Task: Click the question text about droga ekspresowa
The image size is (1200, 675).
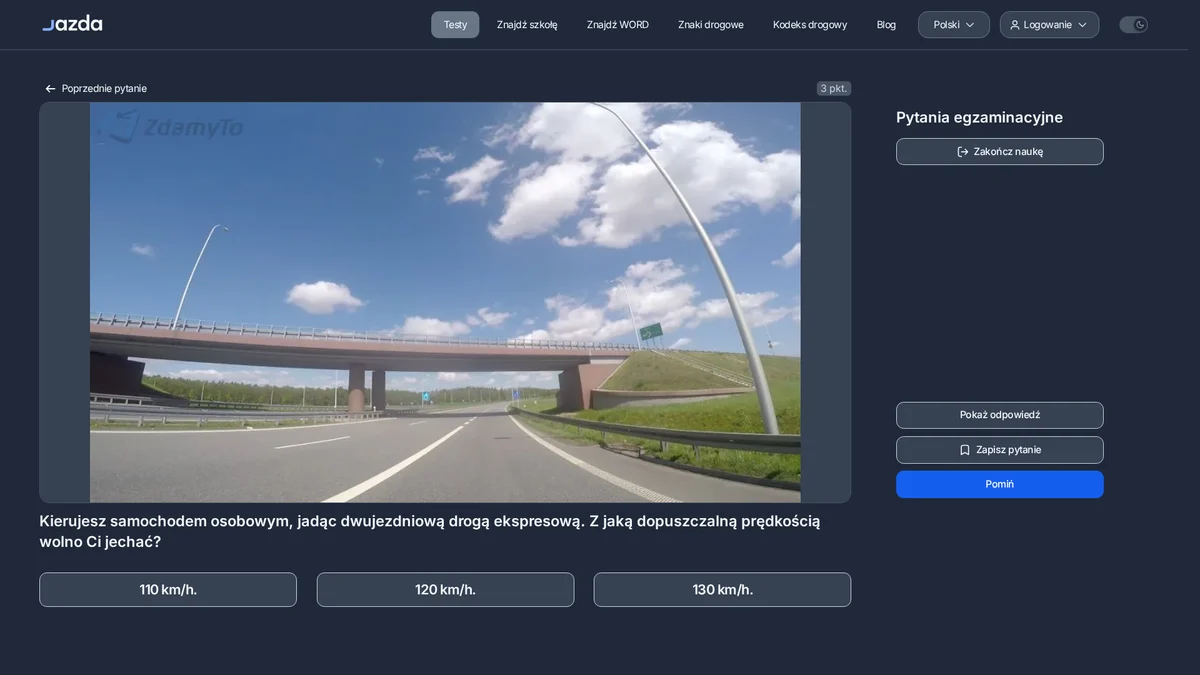Action: [x=430, y=531]
